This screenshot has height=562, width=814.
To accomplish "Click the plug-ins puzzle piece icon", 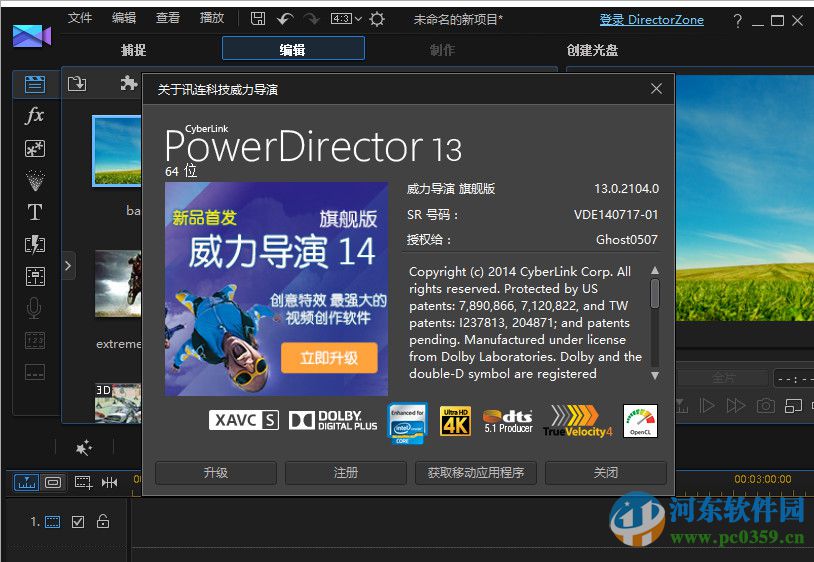I will pyautogui.click(x=128, y=83).
